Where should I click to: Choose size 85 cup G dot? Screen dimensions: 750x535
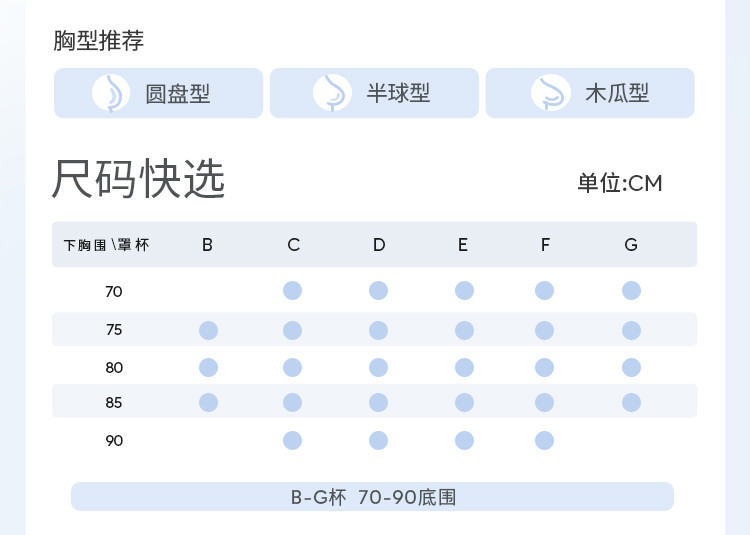click(x=631, y=402)
